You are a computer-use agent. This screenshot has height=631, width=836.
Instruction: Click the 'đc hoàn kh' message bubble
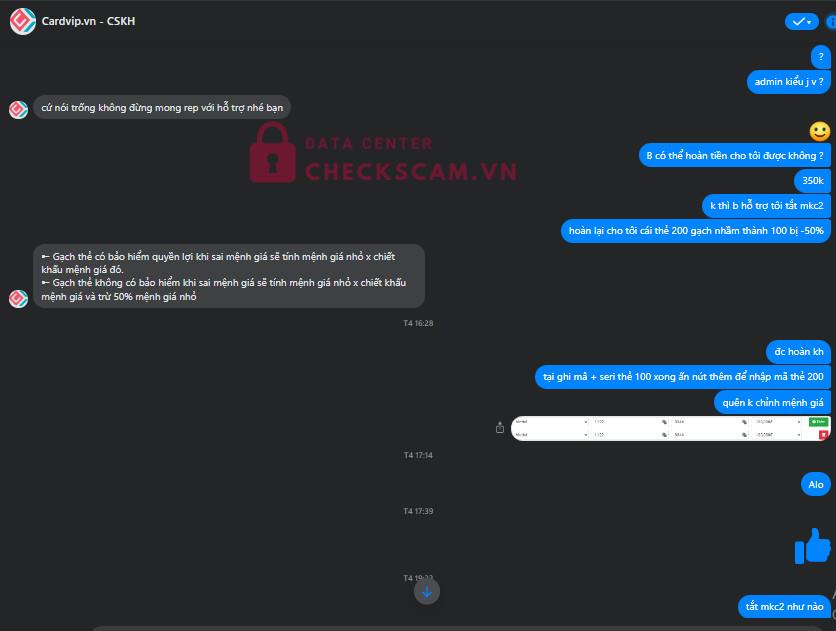(799, 352)
